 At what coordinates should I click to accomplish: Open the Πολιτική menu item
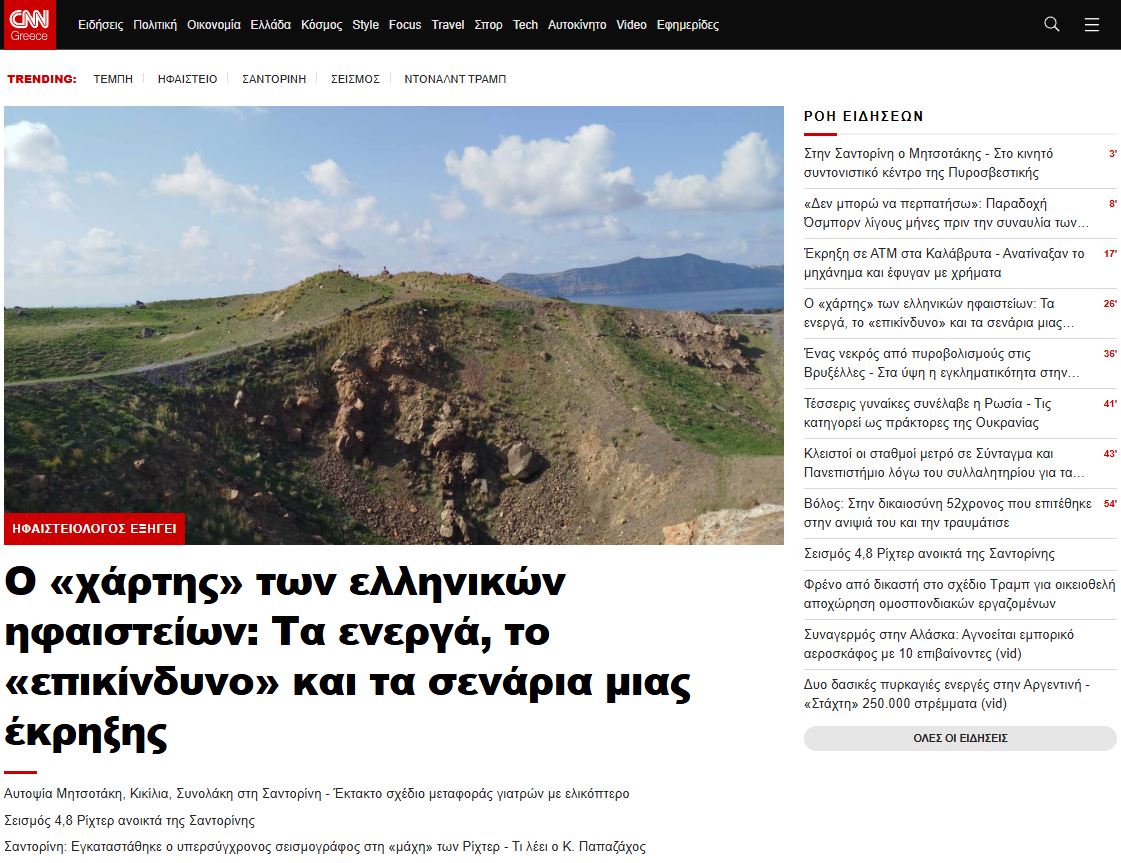(x=155, y=25)
